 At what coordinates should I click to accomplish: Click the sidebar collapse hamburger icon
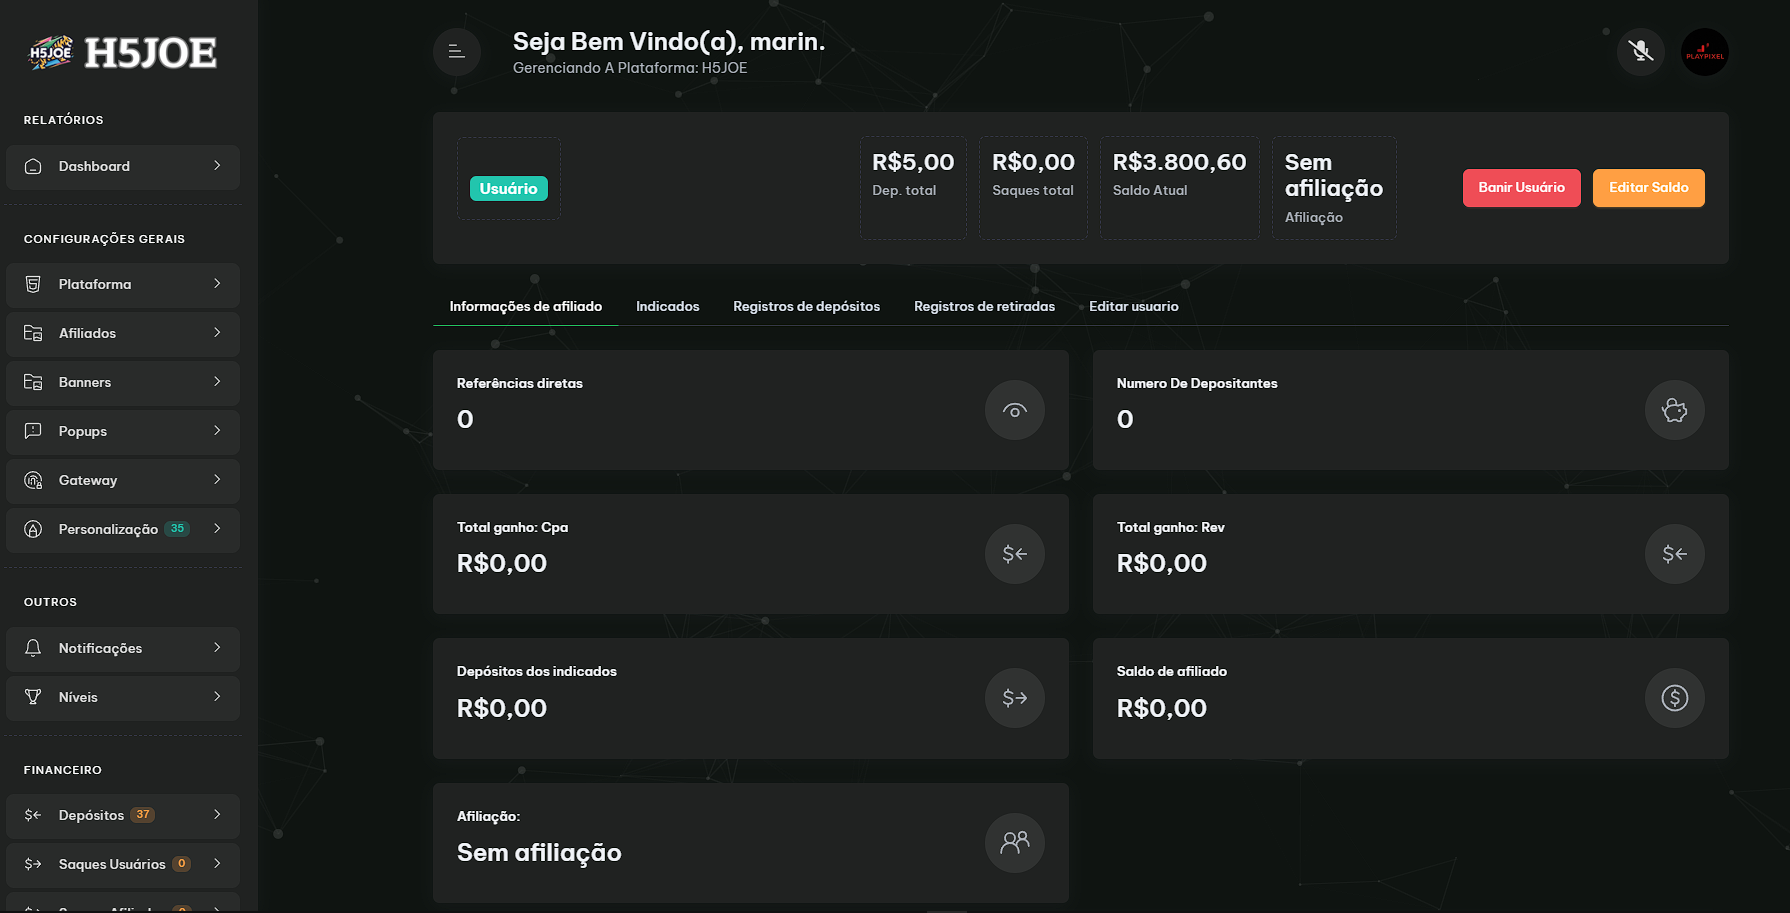click(x=457, y=52)
